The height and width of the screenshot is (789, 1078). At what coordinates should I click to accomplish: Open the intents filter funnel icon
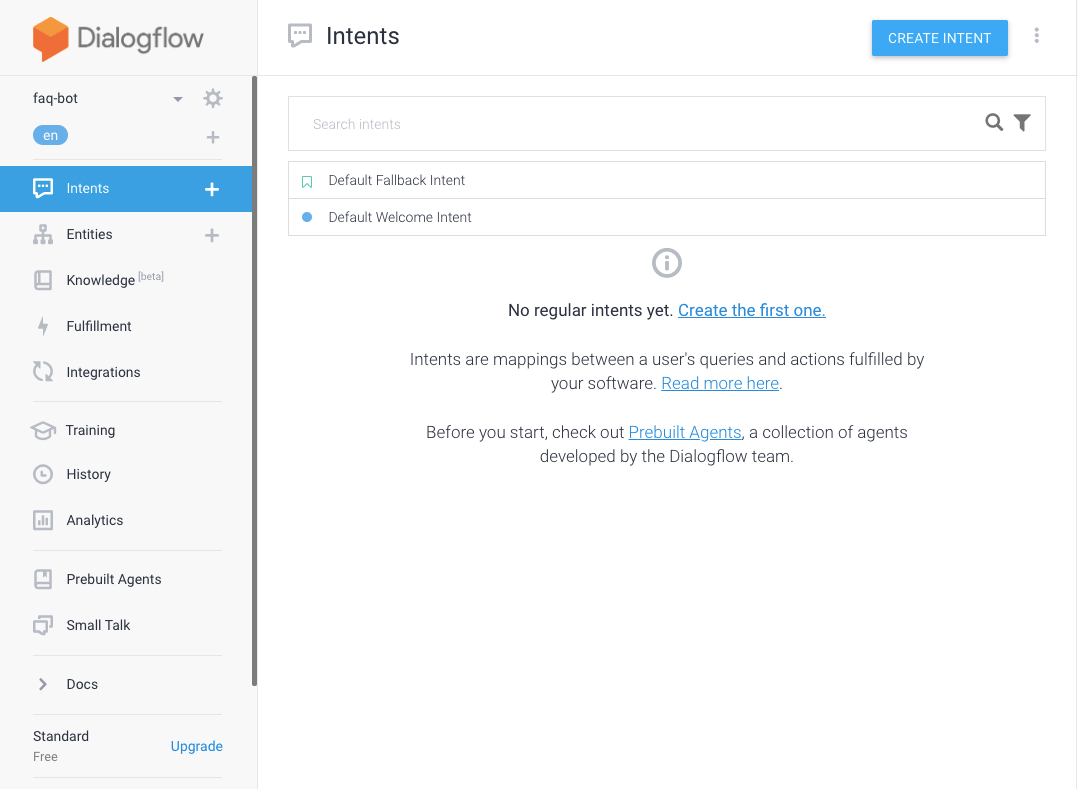[1022, 122]
